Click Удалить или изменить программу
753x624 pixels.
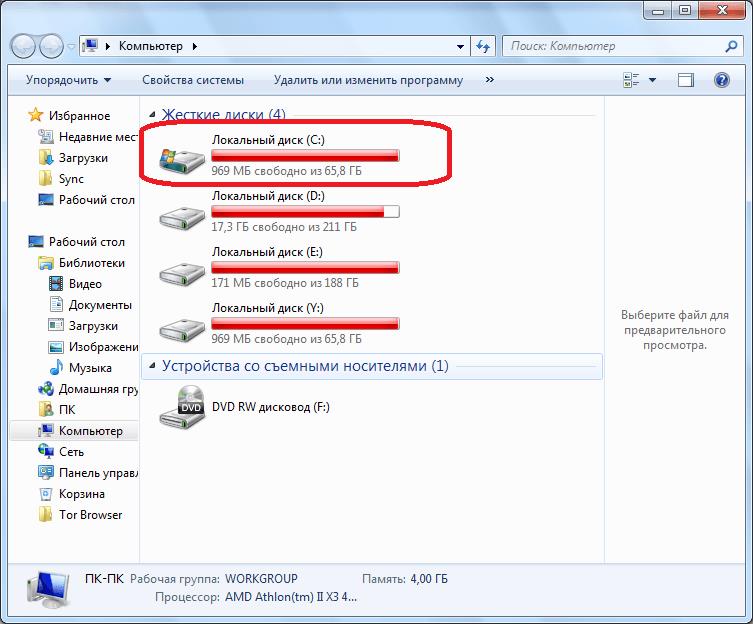(x=368, y=80)
